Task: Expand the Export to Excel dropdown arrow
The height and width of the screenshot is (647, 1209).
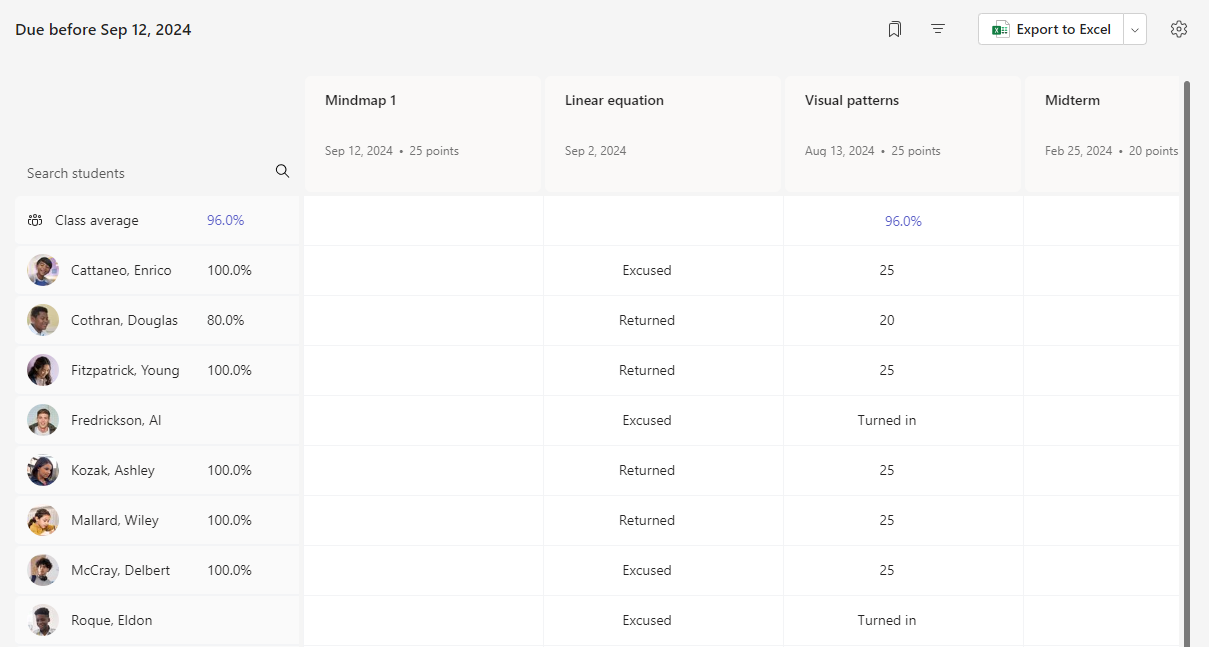Action: pos(1135,30)
